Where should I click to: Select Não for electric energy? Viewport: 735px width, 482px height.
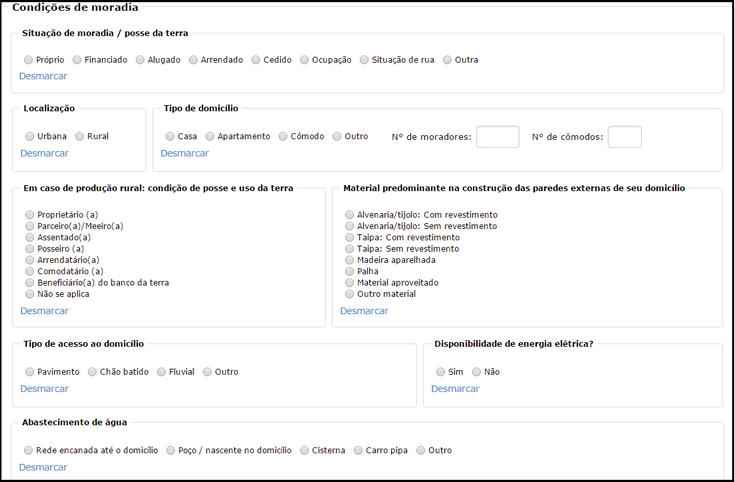pos(477,372)
